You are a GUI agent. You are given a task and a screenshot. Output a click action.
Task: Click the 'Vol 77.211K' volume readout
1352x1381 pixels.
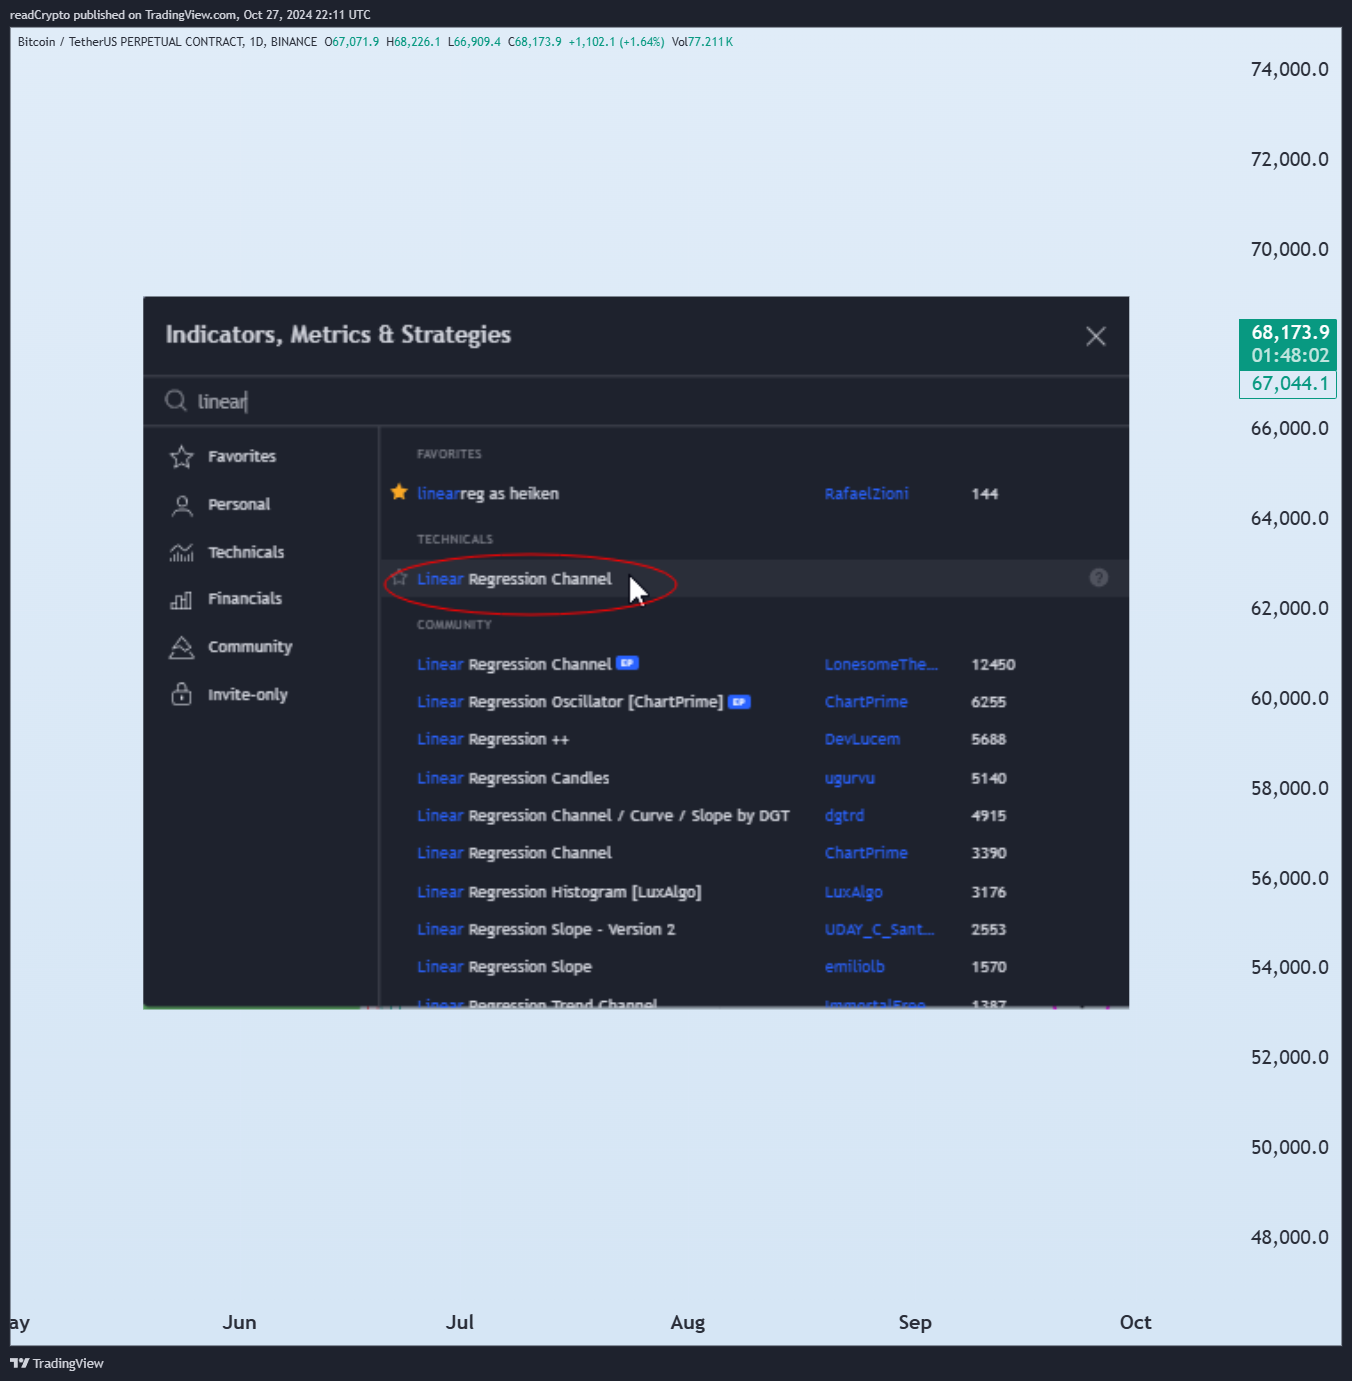click(x=702, y=42)
